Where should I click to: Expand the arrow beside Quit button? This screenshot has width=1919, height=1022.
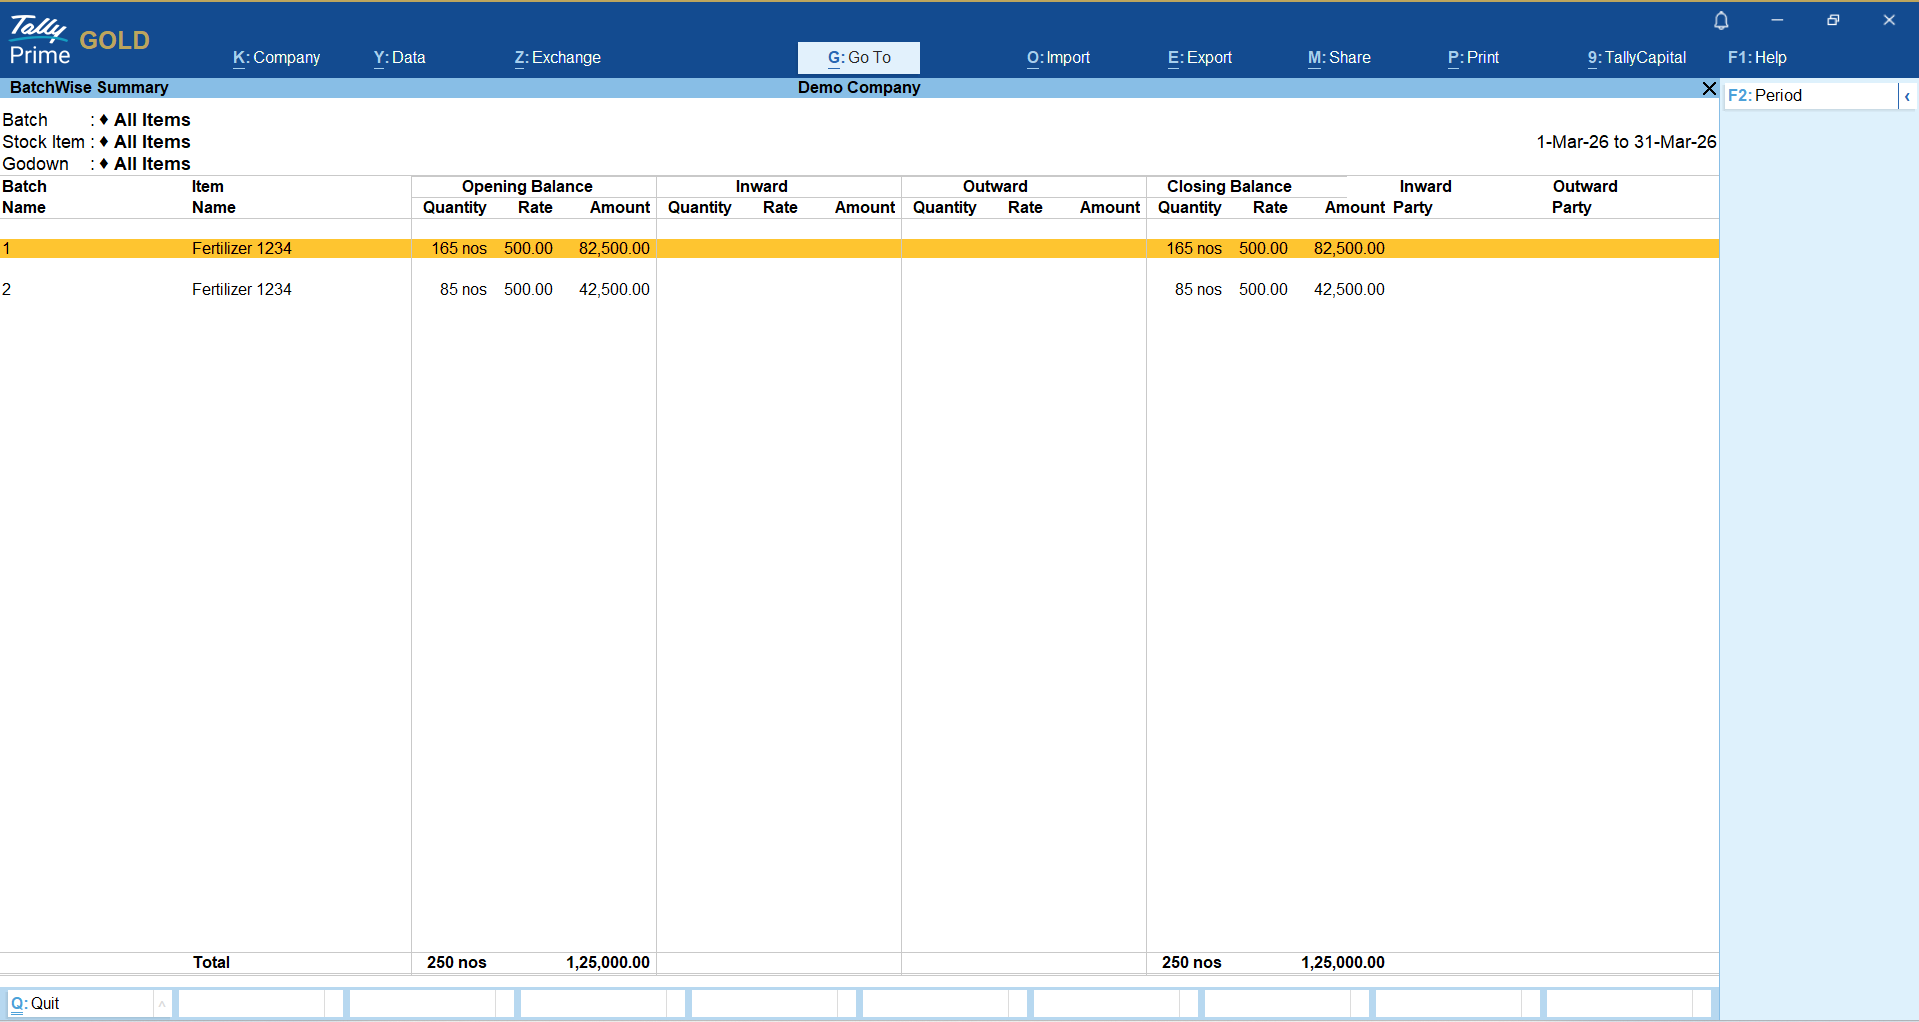(162, 1004)
